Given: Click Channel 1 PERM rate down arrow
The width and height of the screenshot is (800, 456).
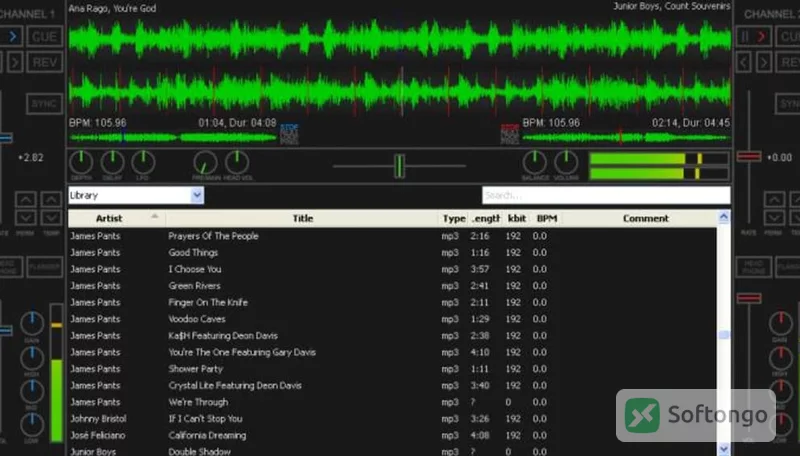Looking at the screenshot, I should click(x=26, y=218).
